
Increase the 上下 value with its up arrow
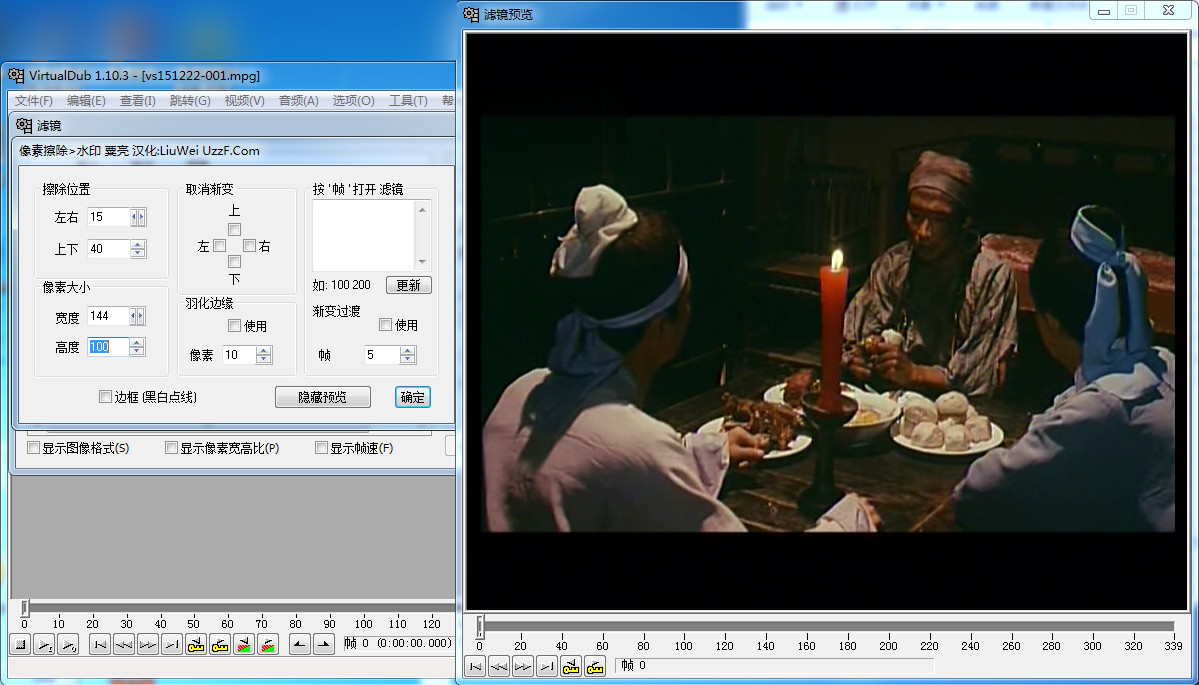(x=138, y=245)
